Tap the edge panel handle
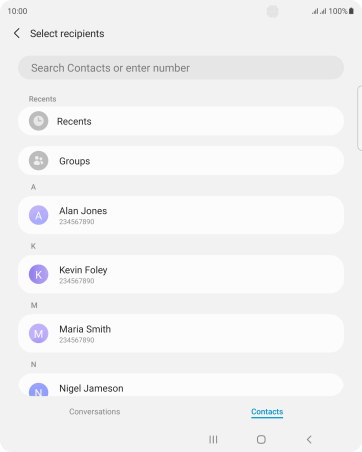This screenshot has height=452, width=362. pyautogui.click(x=360, y=118)
